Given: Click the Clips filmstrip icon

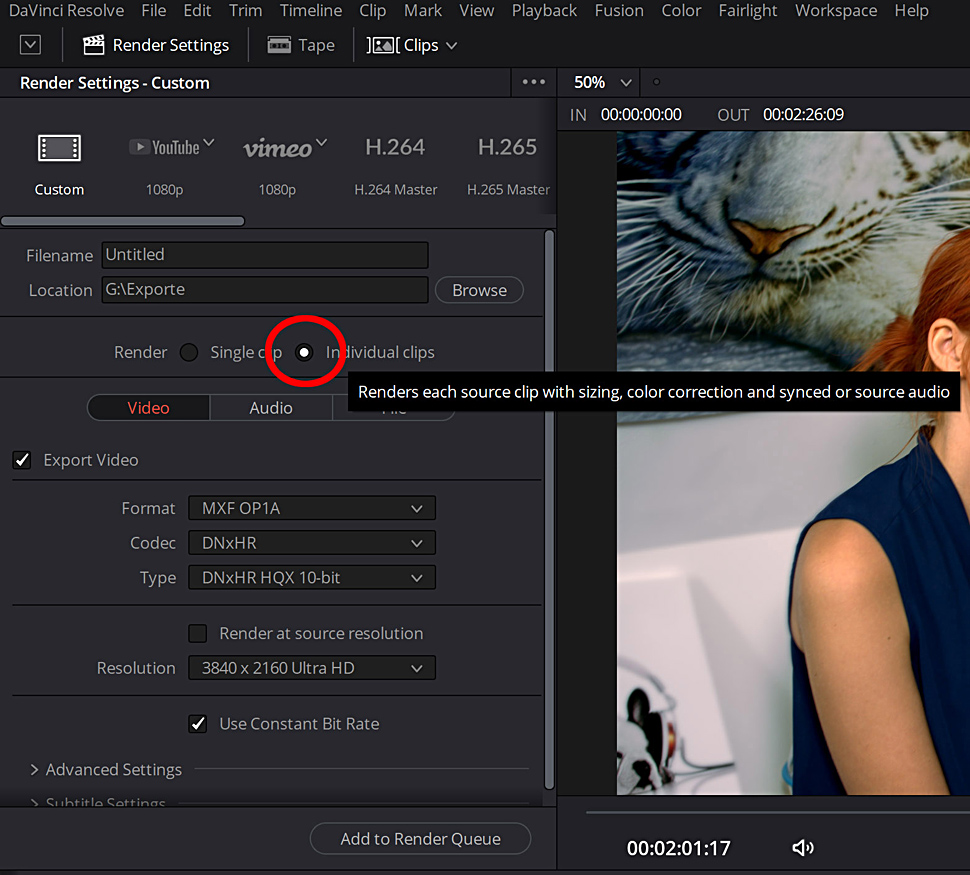Looking at the screenshot, I should 384,45.
